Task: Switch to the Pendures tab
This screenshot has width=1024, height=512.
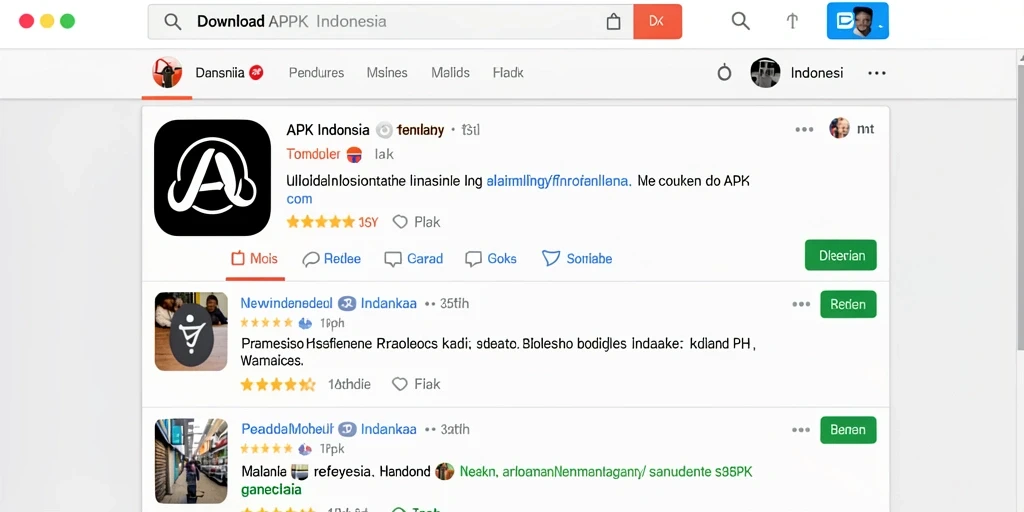Action: point(316,73)
